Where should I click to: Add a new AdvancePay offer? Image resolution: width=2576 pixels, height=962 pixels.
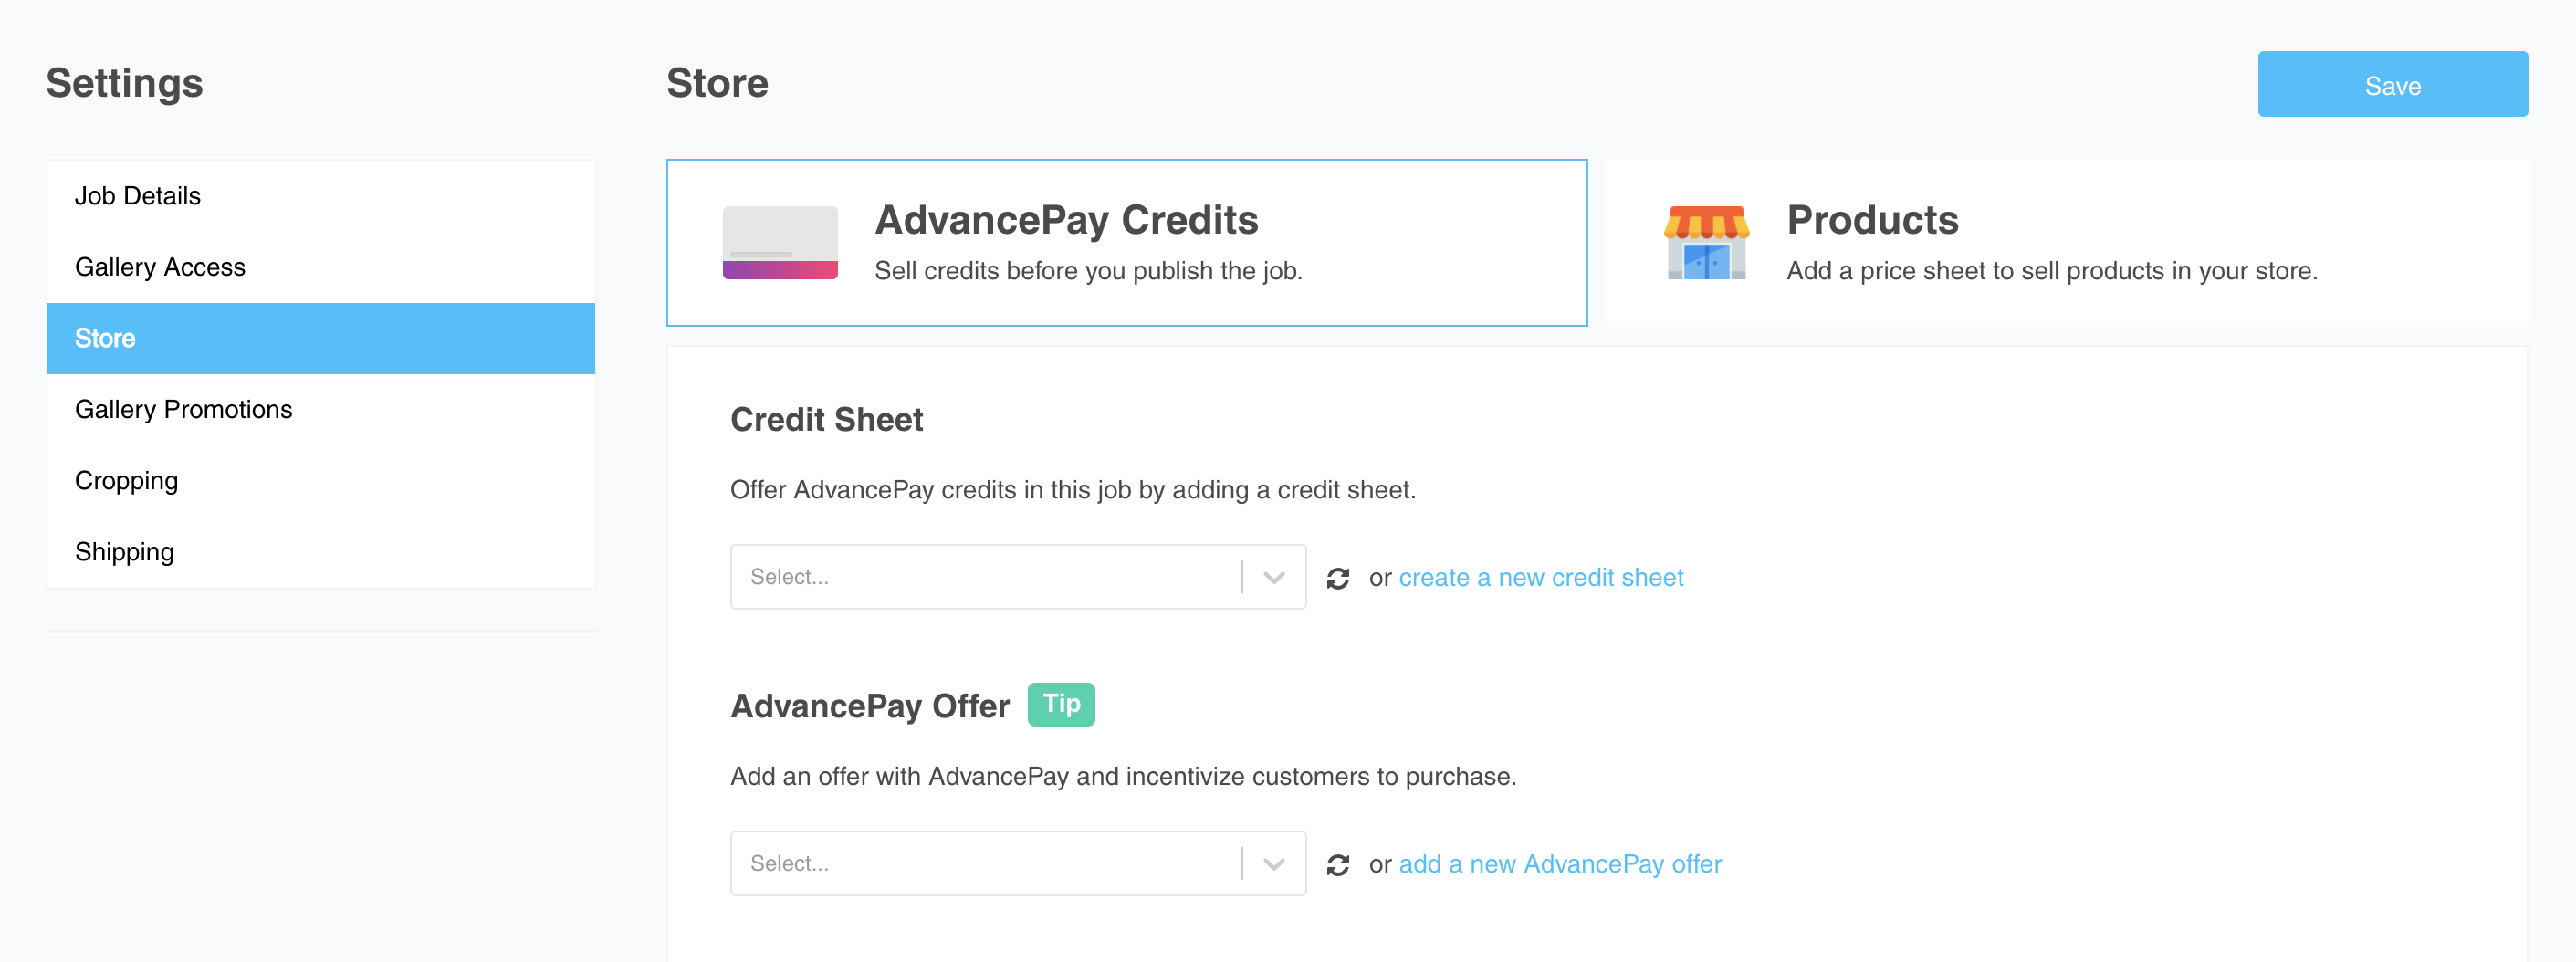[1560, 863]
